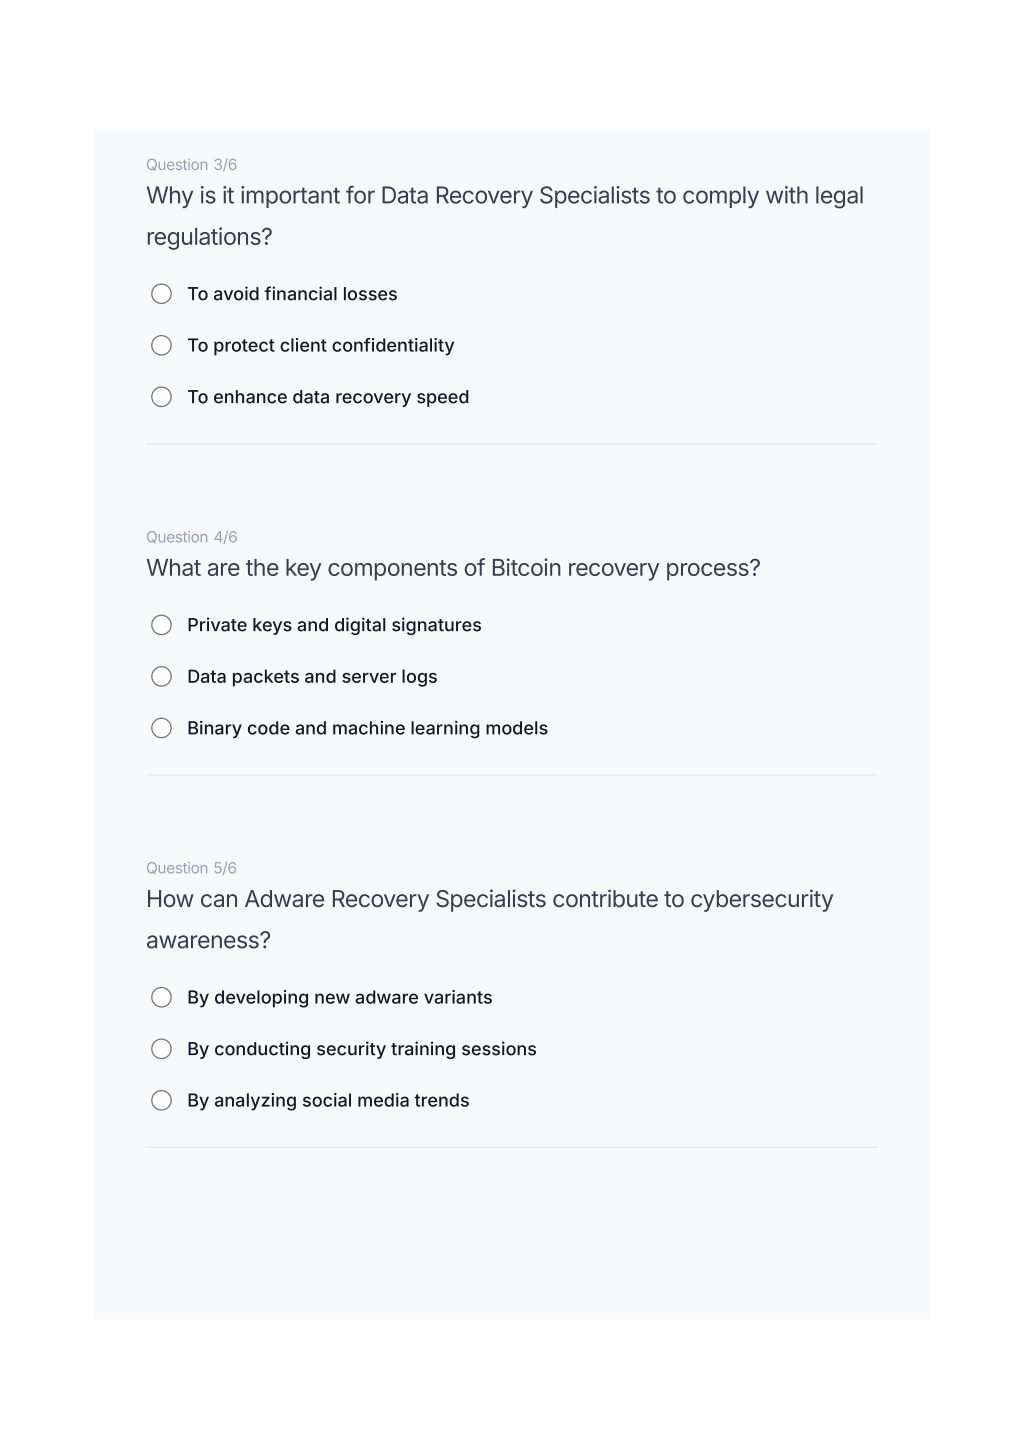Select 'By developing new adware variants' radio
Viewport: 1024px width, 1448px height.
[161, 997]
